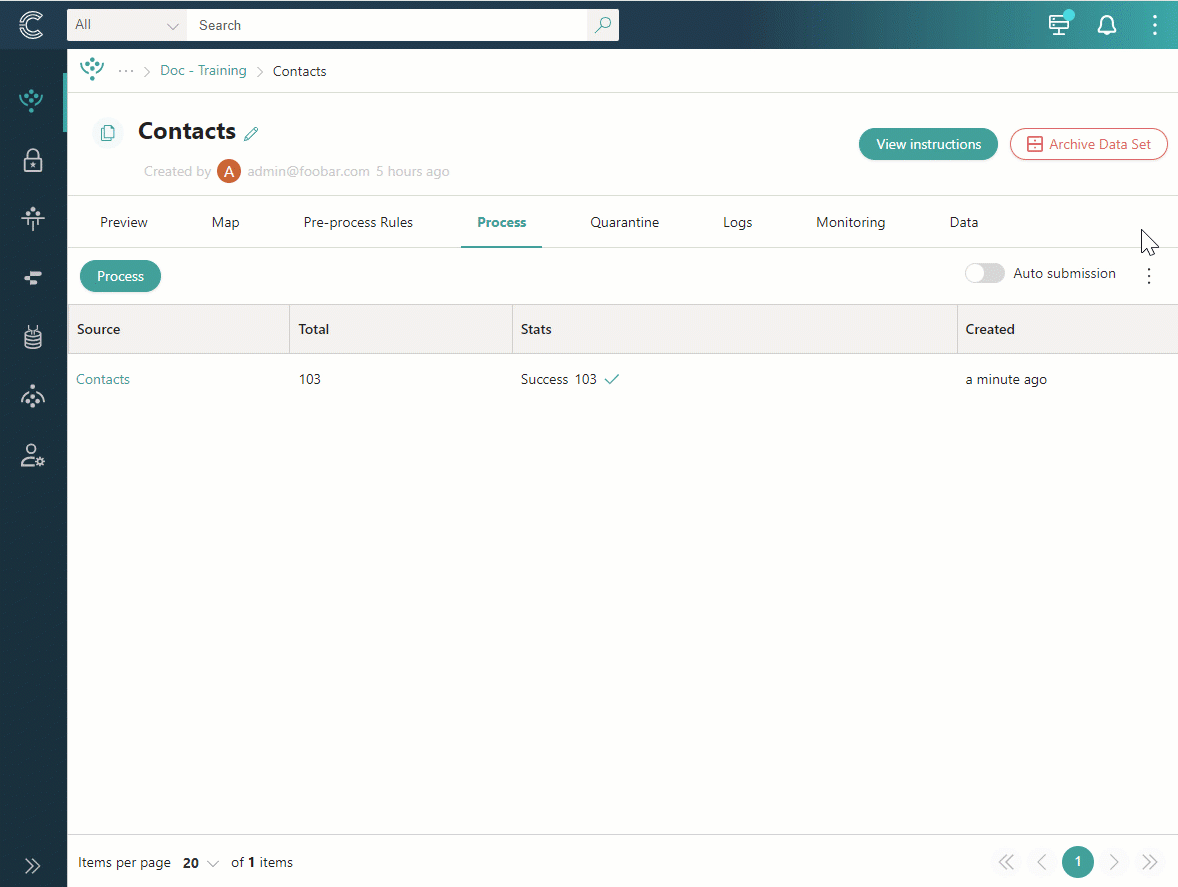Viewport: 1178px width, 887px height.
Task: Select the Governance lock icon in the sidebar
Action: point(33,160)
